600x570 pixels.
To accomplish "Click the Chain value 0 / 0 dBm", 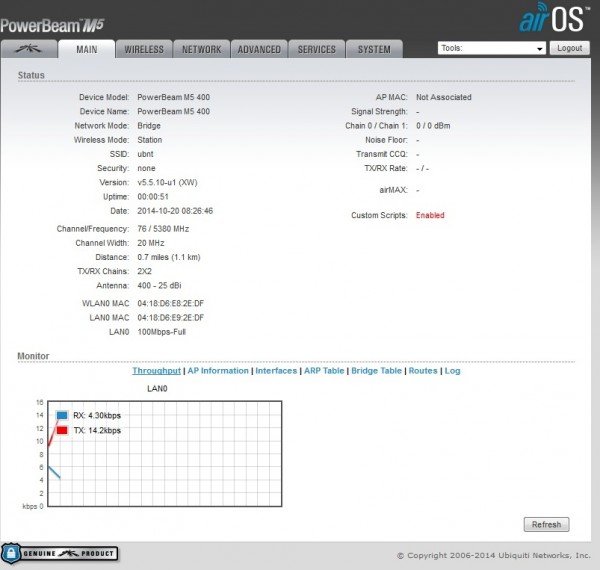I will [x=433, y=125].
